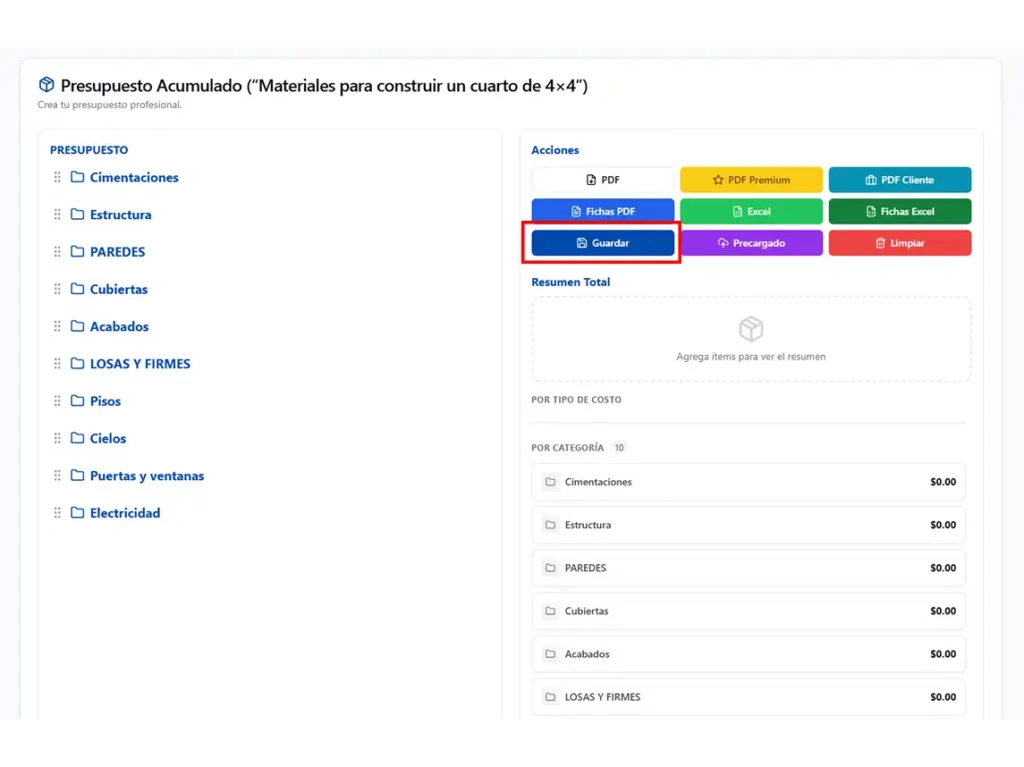Click the PDF Cliente button
The width and height of the screenshot is (1024, 767).
click(x=899, y=180)
